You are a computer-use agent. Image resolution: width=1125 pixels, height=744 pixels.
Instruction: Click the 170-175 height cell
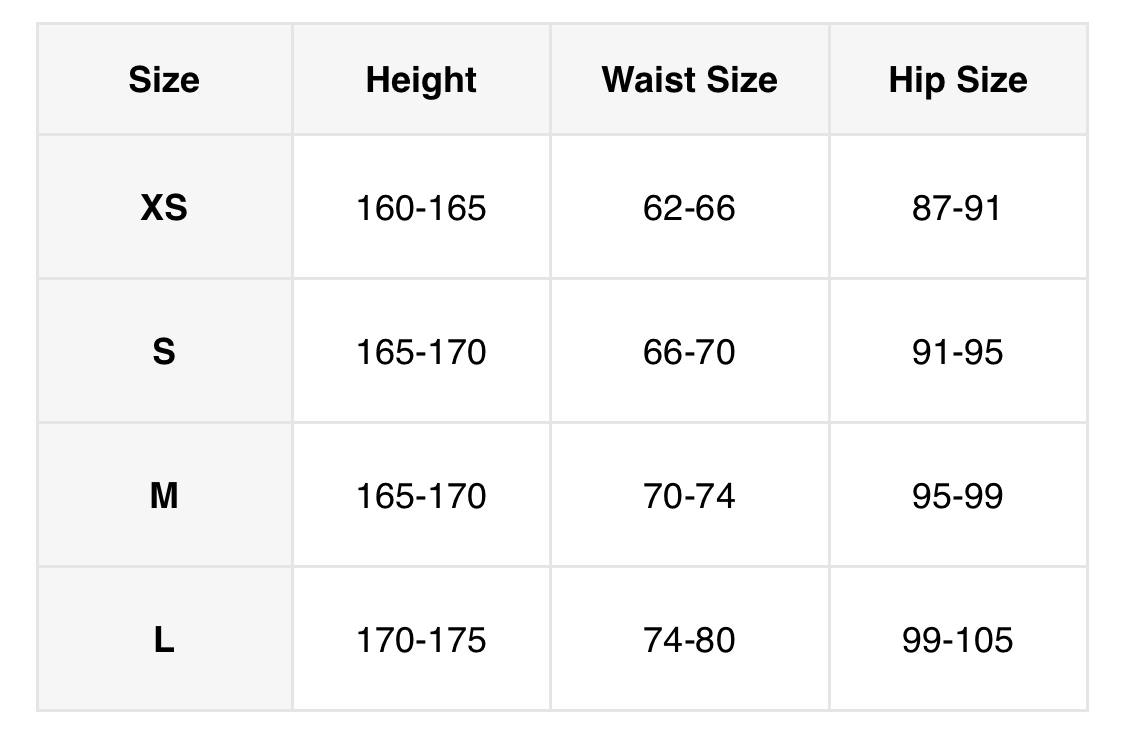(x=421, y=640)
